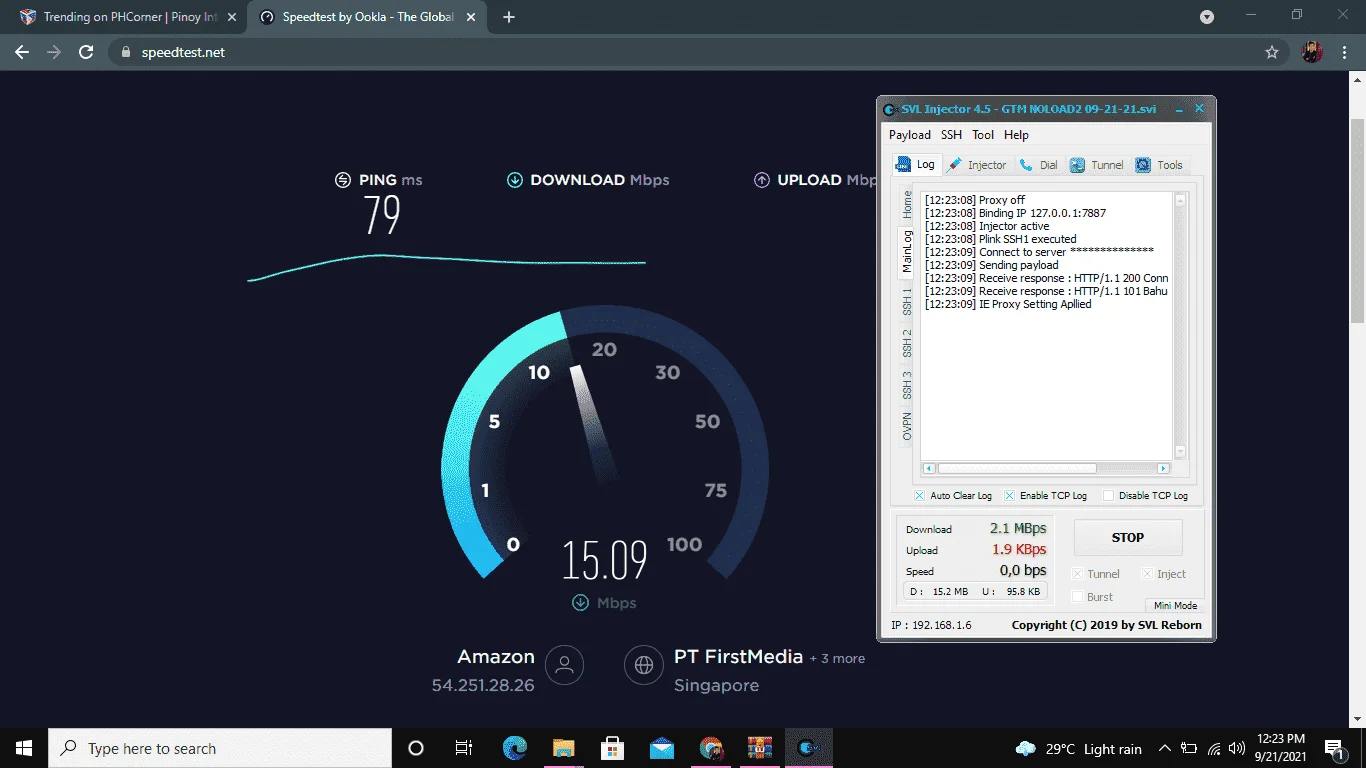Click the SVL Injector title bar logo icon
Image resolution: width=1366 pixels, height=768 pixels.
[890, 109]
